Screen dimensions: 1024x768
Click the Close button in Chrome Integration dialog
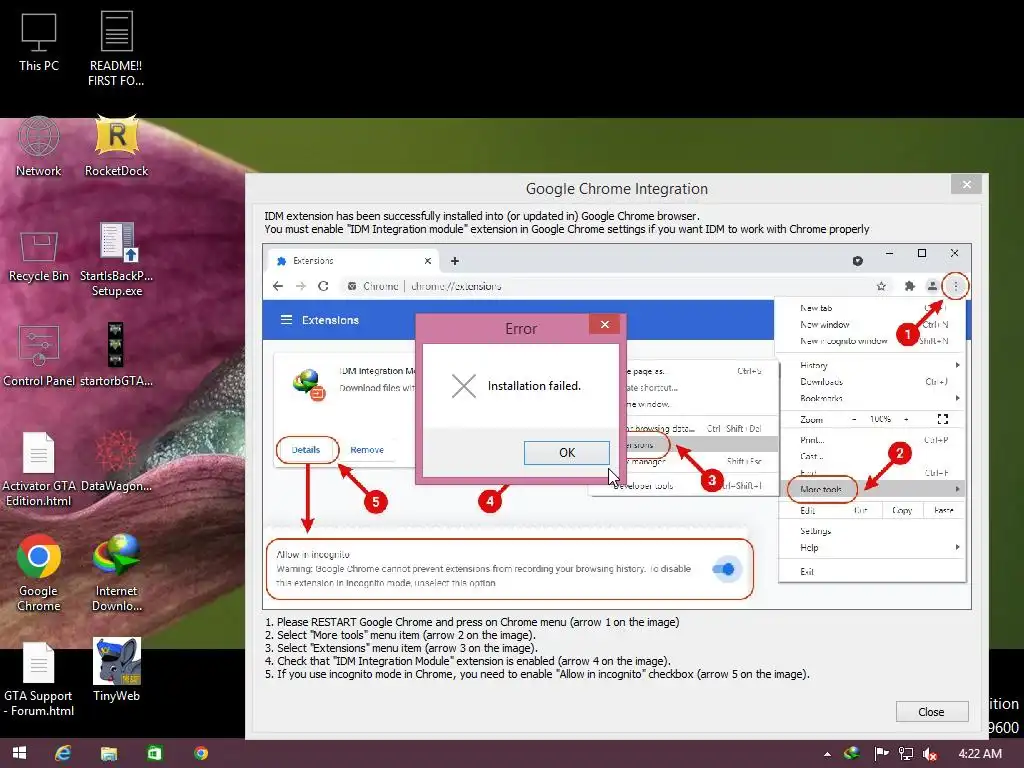(x=931, y=711)
